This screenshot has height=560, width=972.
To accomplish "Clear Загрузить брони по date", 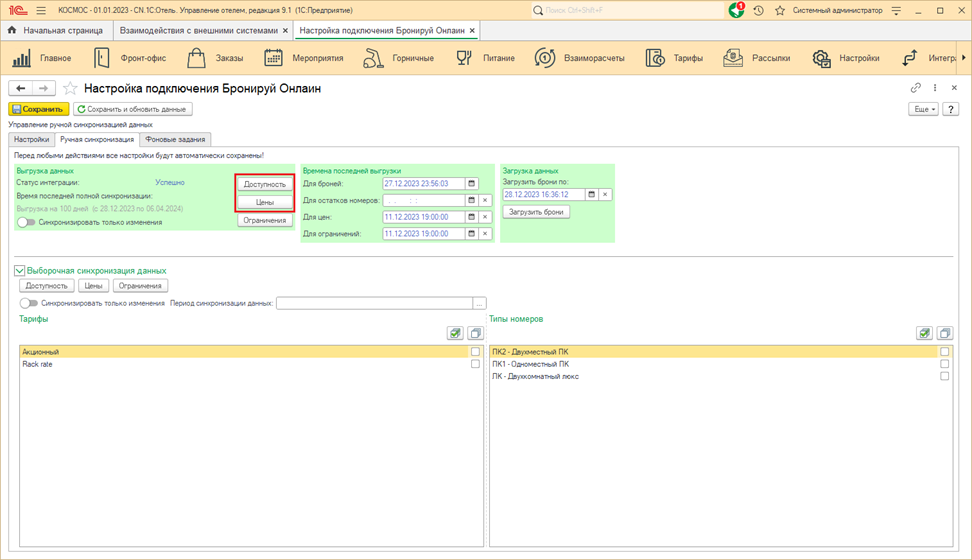I will coord(605,195).
